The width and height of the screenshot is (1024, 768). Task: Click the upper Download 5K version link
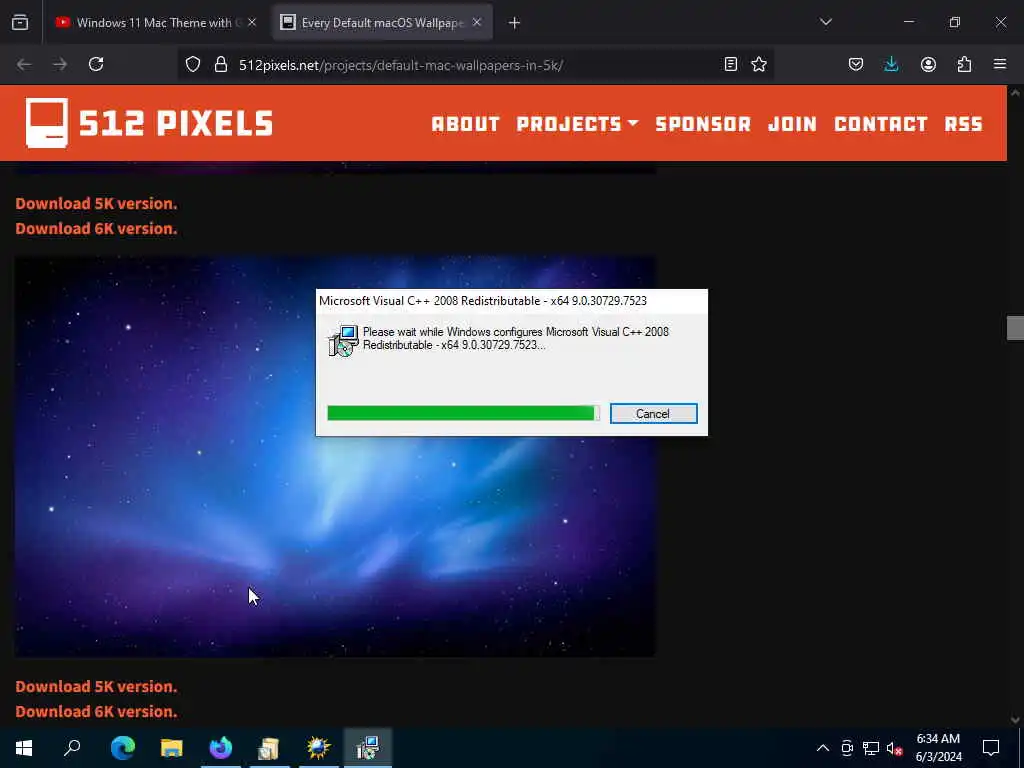pyautogui.click(x=96, y=204)
